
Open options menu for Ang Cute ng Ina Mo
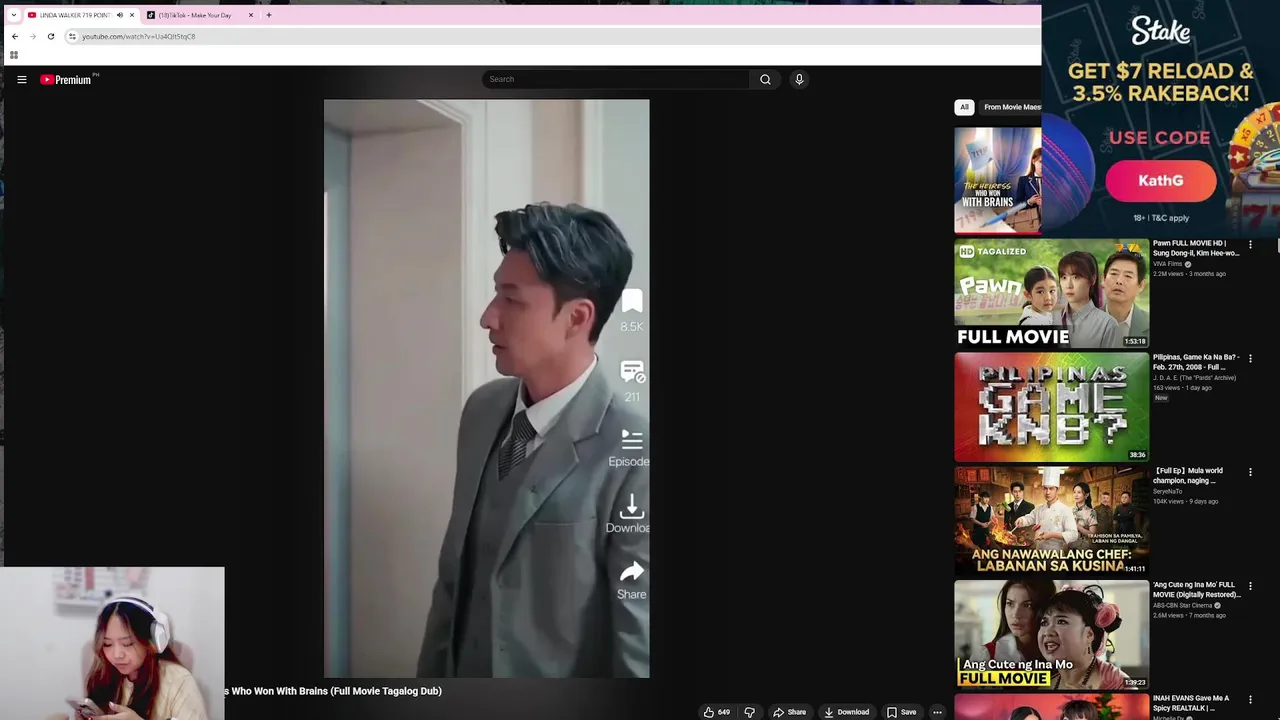click(x=1250, y=586)
